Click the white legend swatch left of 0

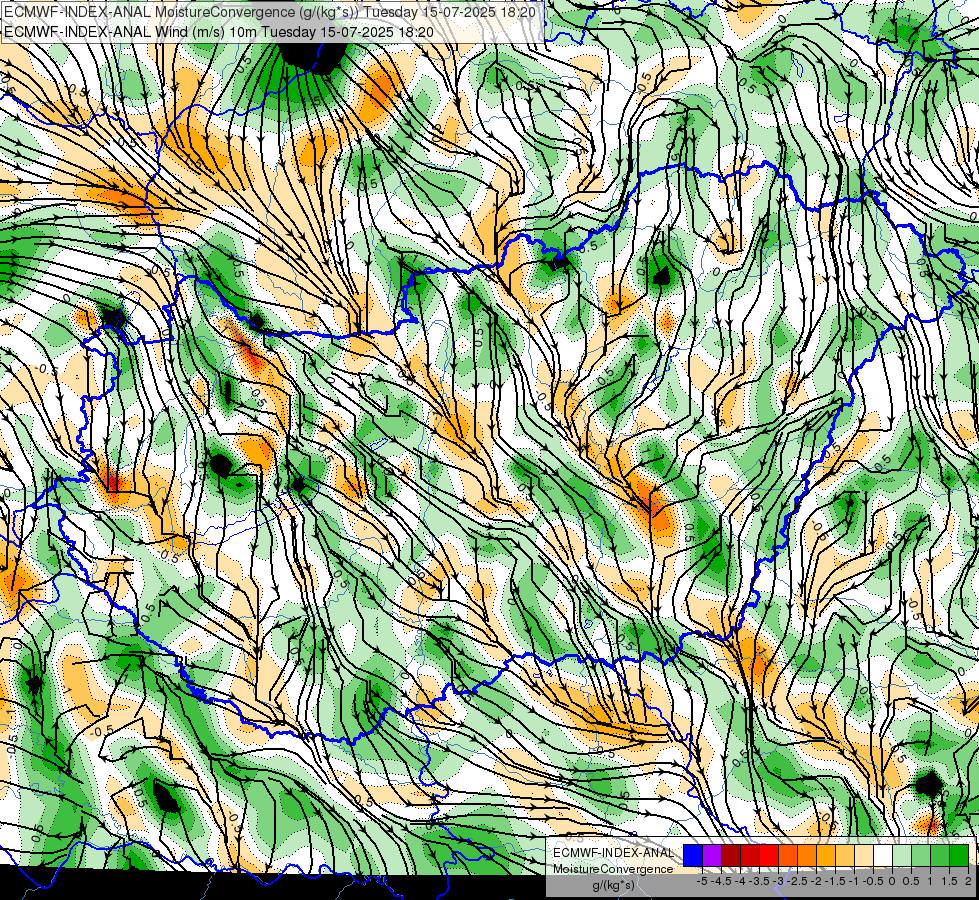(883, 856)
